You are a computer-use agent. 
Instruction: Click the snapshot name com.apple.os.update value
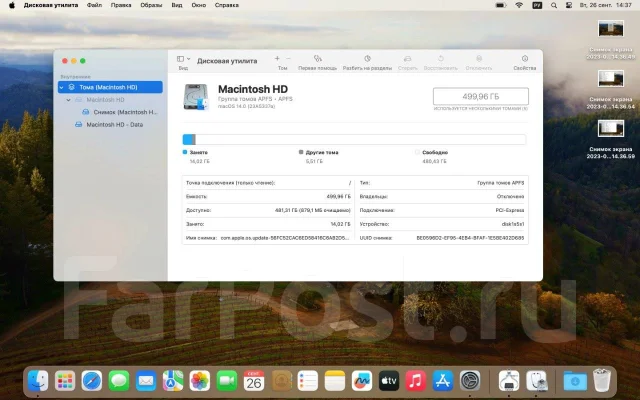click(x=285, y=238)
